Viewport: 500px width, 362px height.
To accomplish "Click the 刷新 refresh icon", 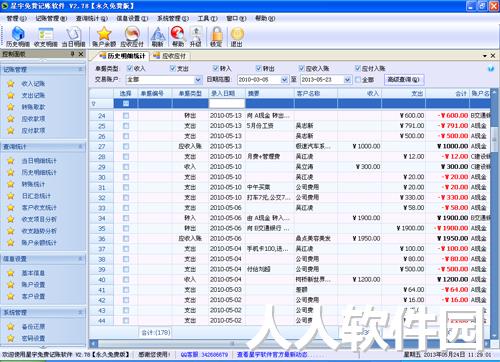I will [x=158, y=36].
